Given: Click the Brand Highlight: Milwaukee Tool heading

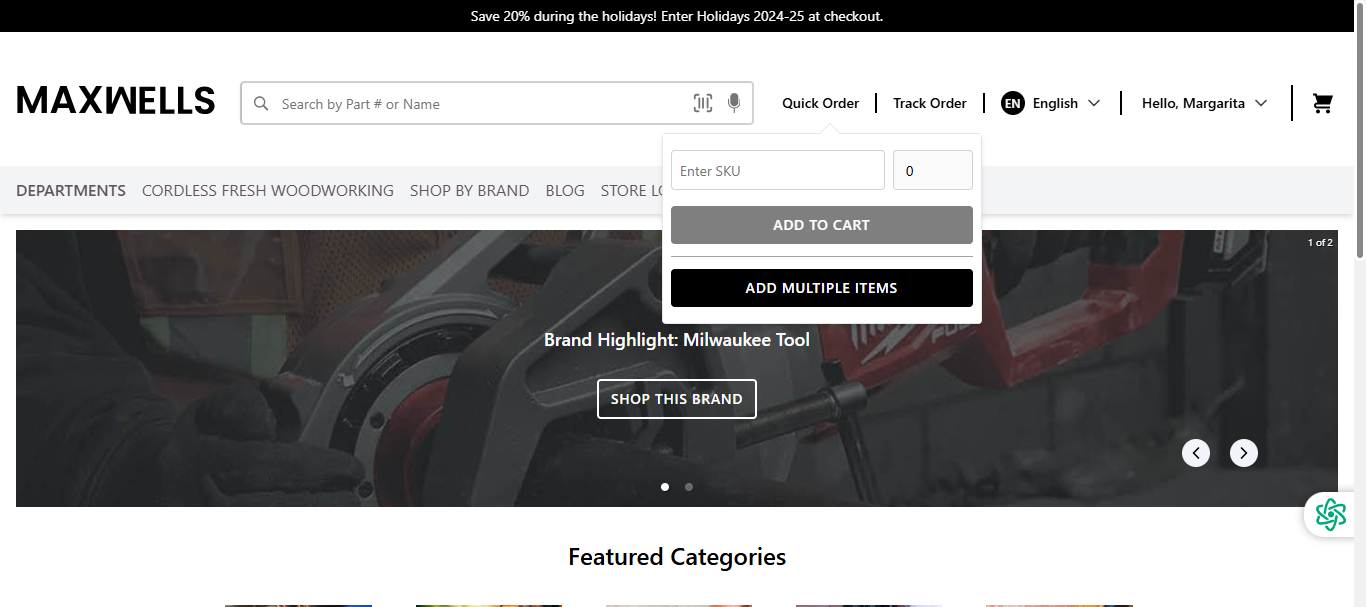Looking at the screenshot, I should click(677, 340).
